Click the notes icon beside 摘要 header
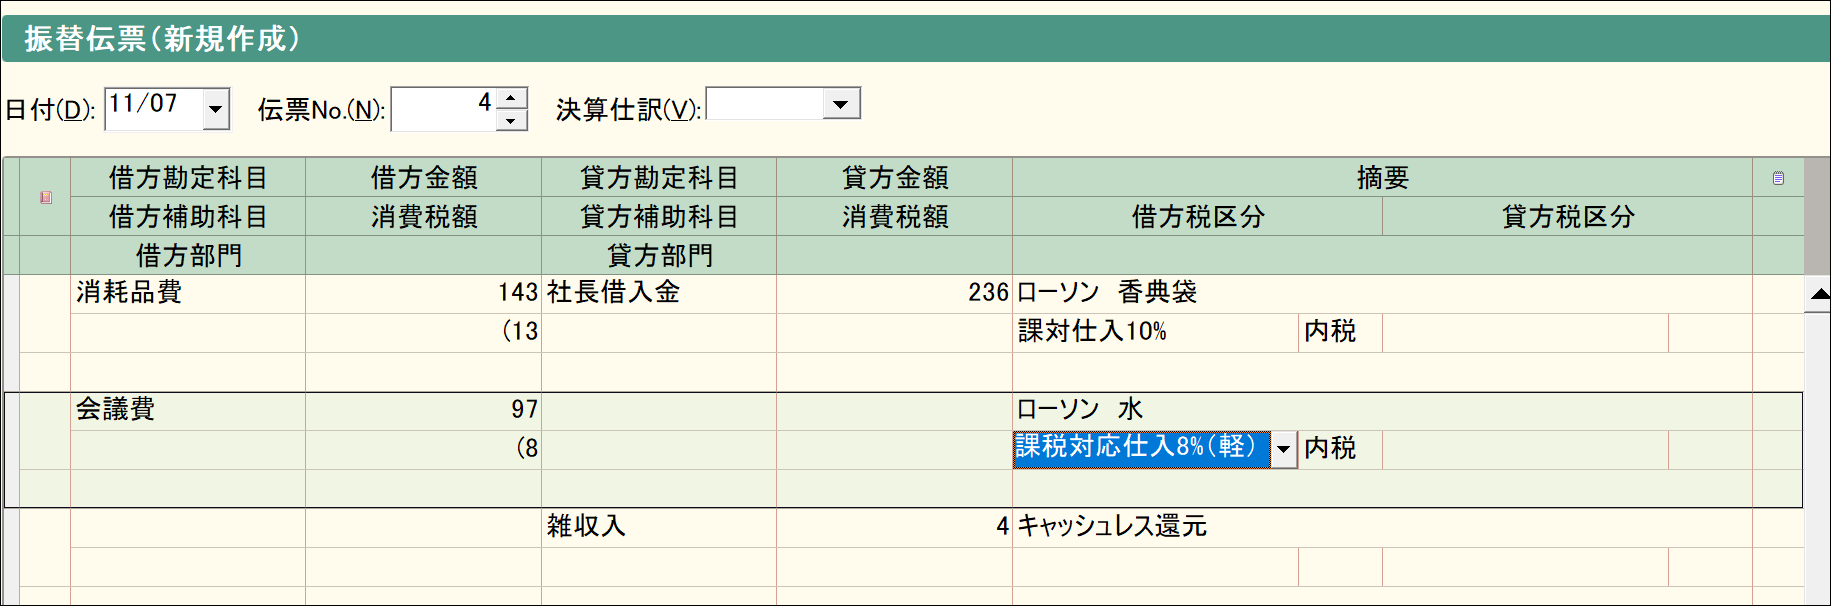The image size is (1831, 606). coord(1778,178)
